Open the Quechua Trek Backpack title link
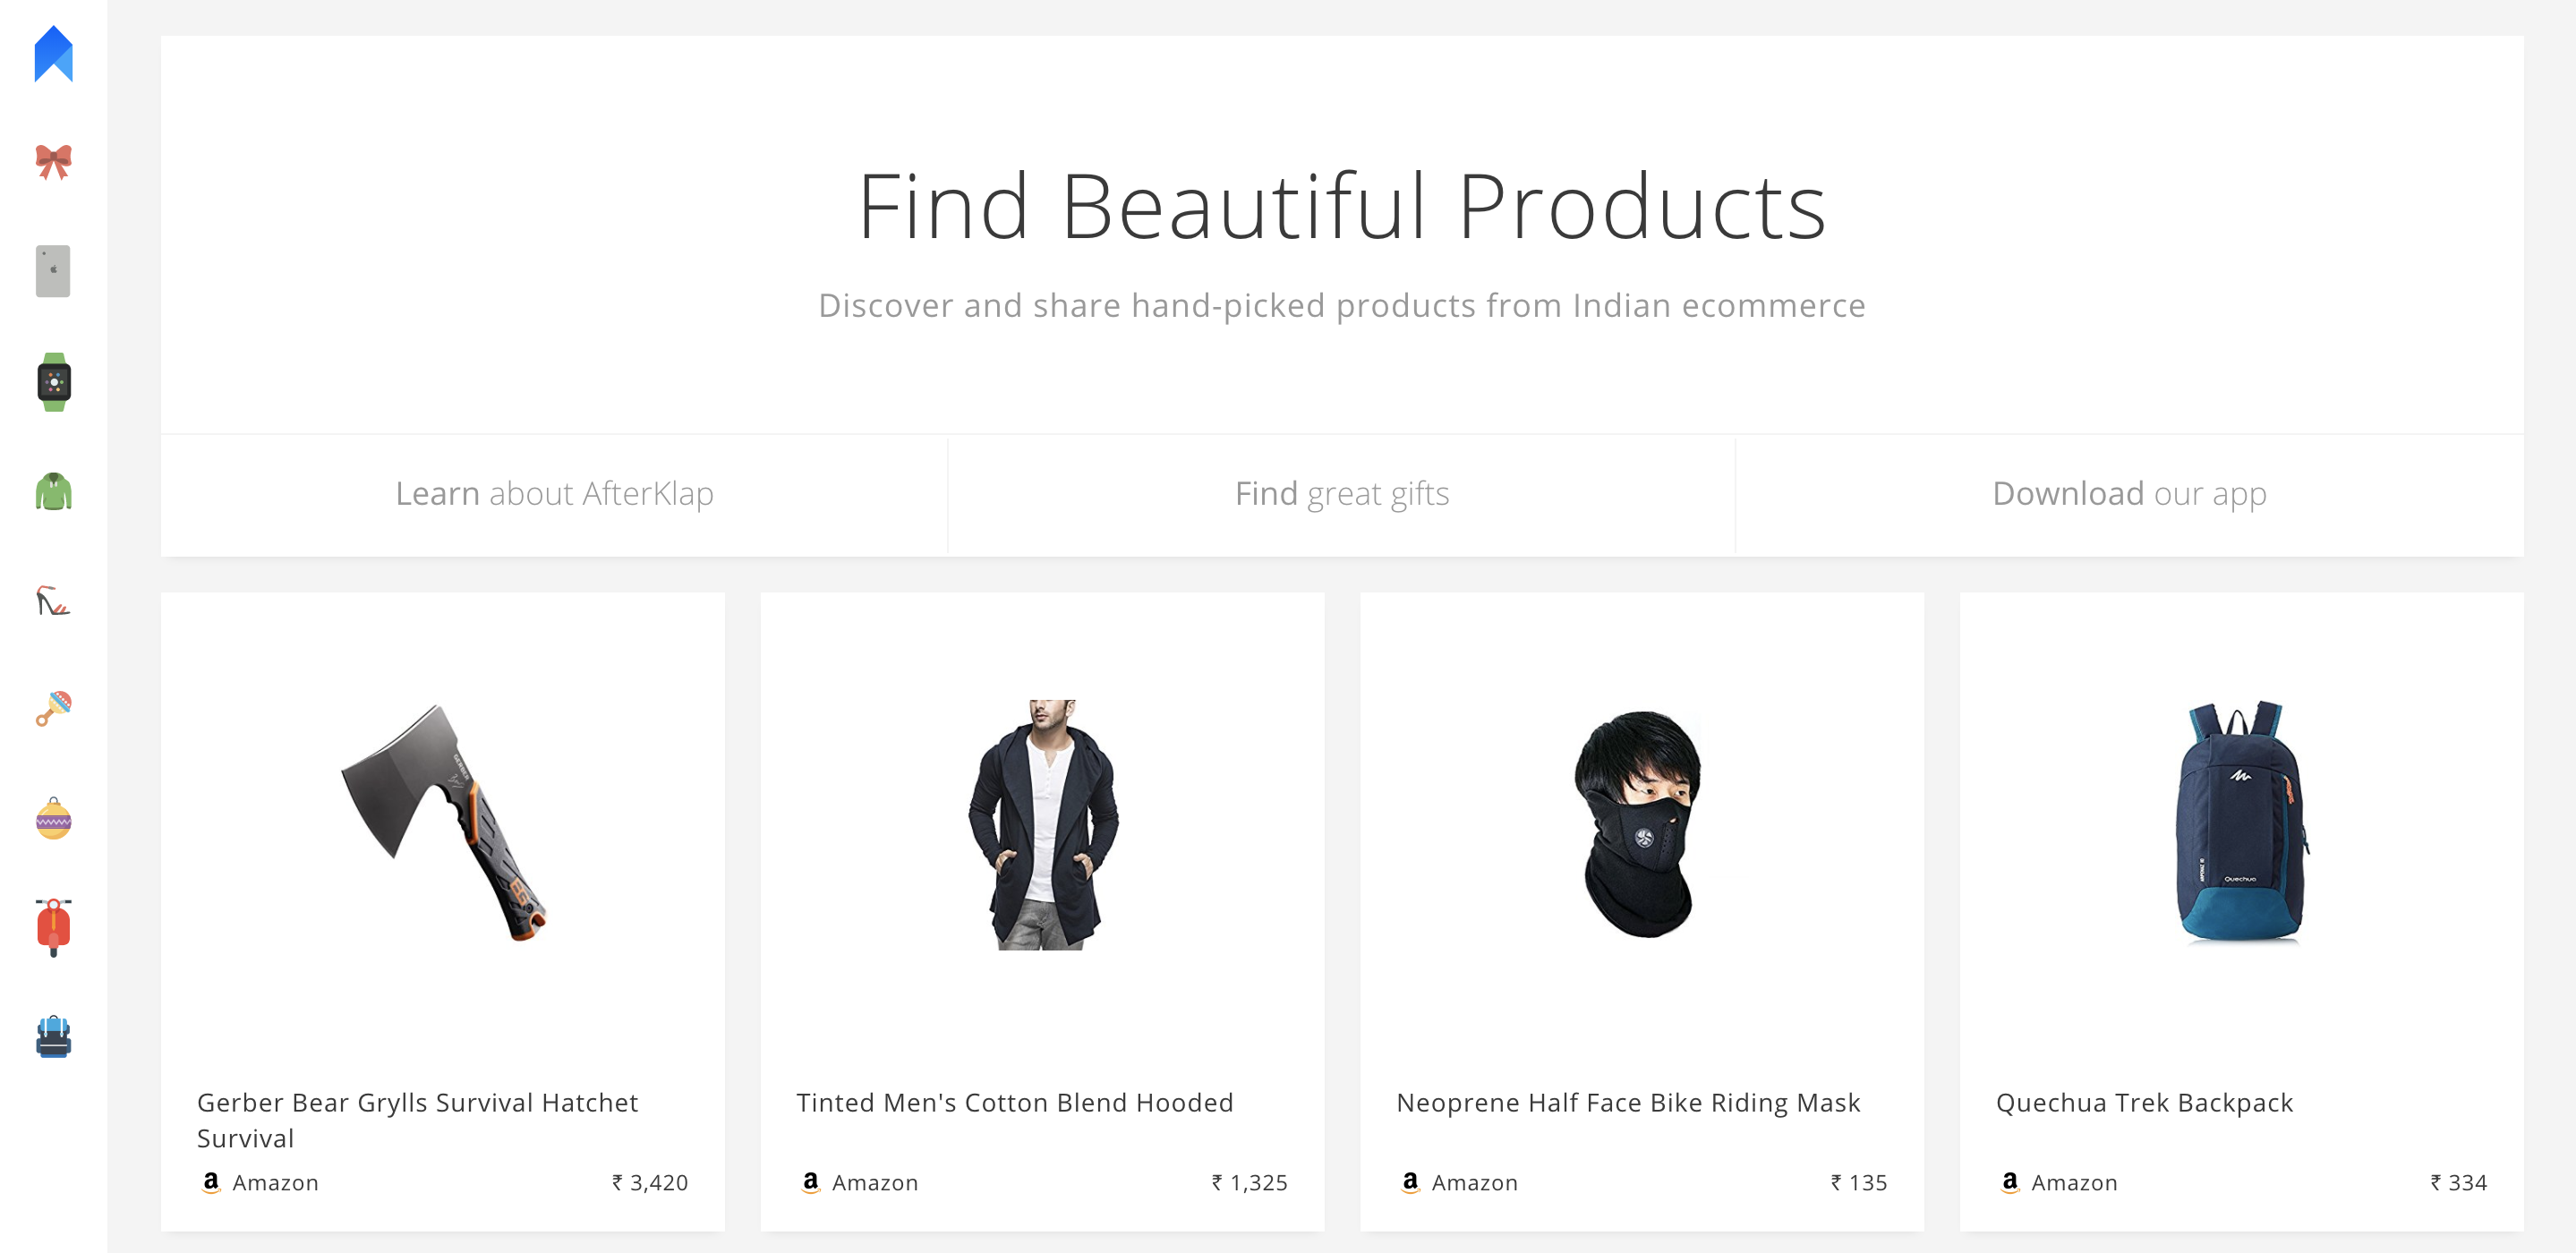The width and height of the screenshot is (2576, 1253). tap(2144, 1102)
